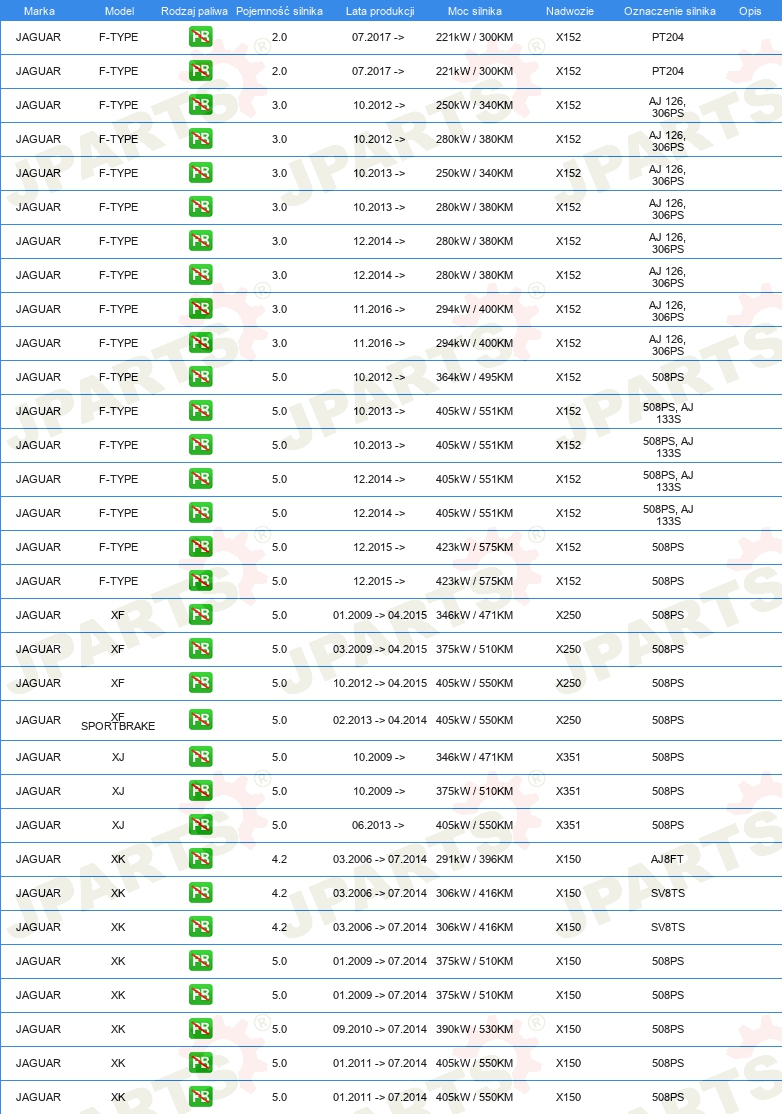The height and width of the screenshot is (1114, 782).
Task: Click petrol icon in XJ 346kW / 471KM row
Action: point(201,757)
